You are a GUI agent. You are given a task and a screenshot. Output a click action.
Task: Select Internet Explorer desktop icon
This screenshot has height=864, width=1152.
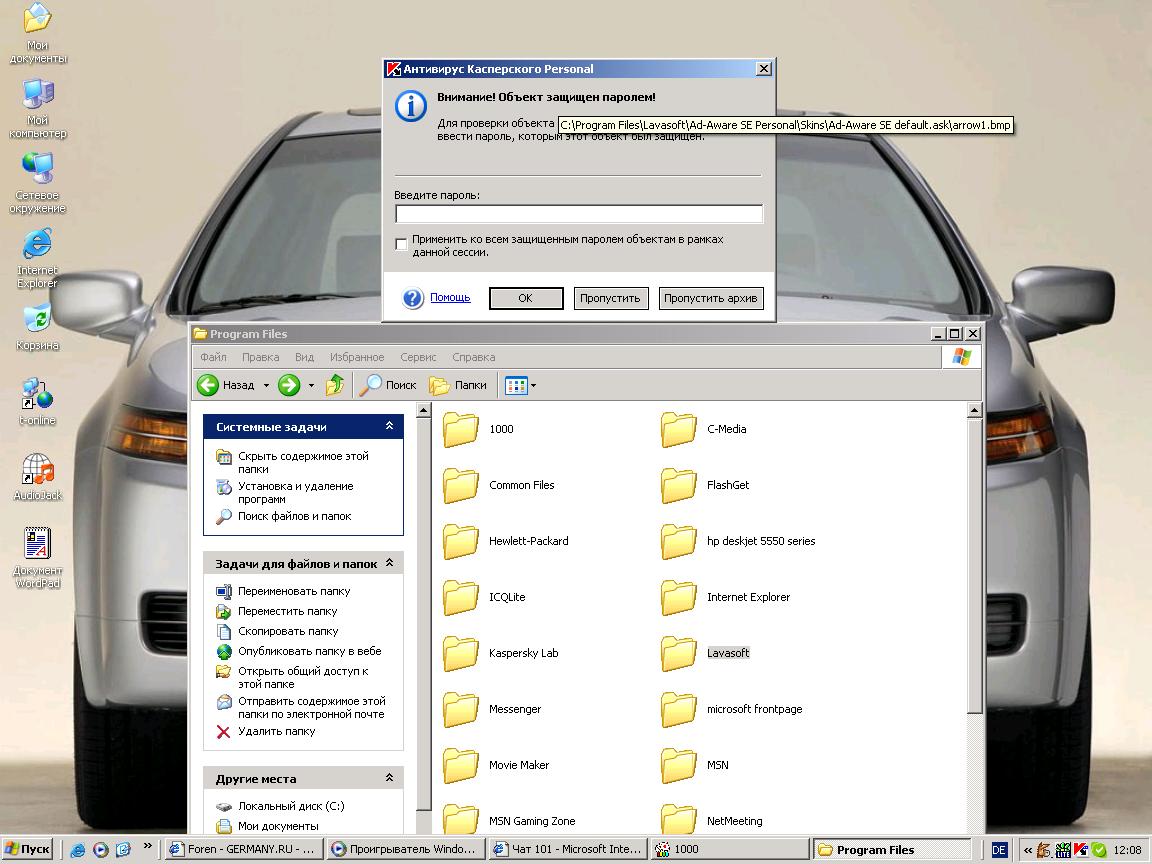(x=37, y=258)
